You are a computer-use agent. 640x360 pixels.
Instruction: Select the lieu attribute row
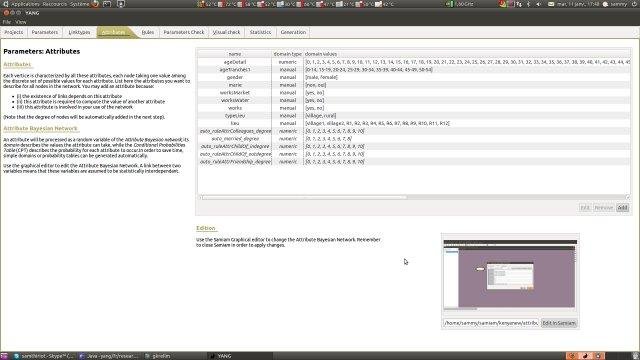(x=414, y=123)
